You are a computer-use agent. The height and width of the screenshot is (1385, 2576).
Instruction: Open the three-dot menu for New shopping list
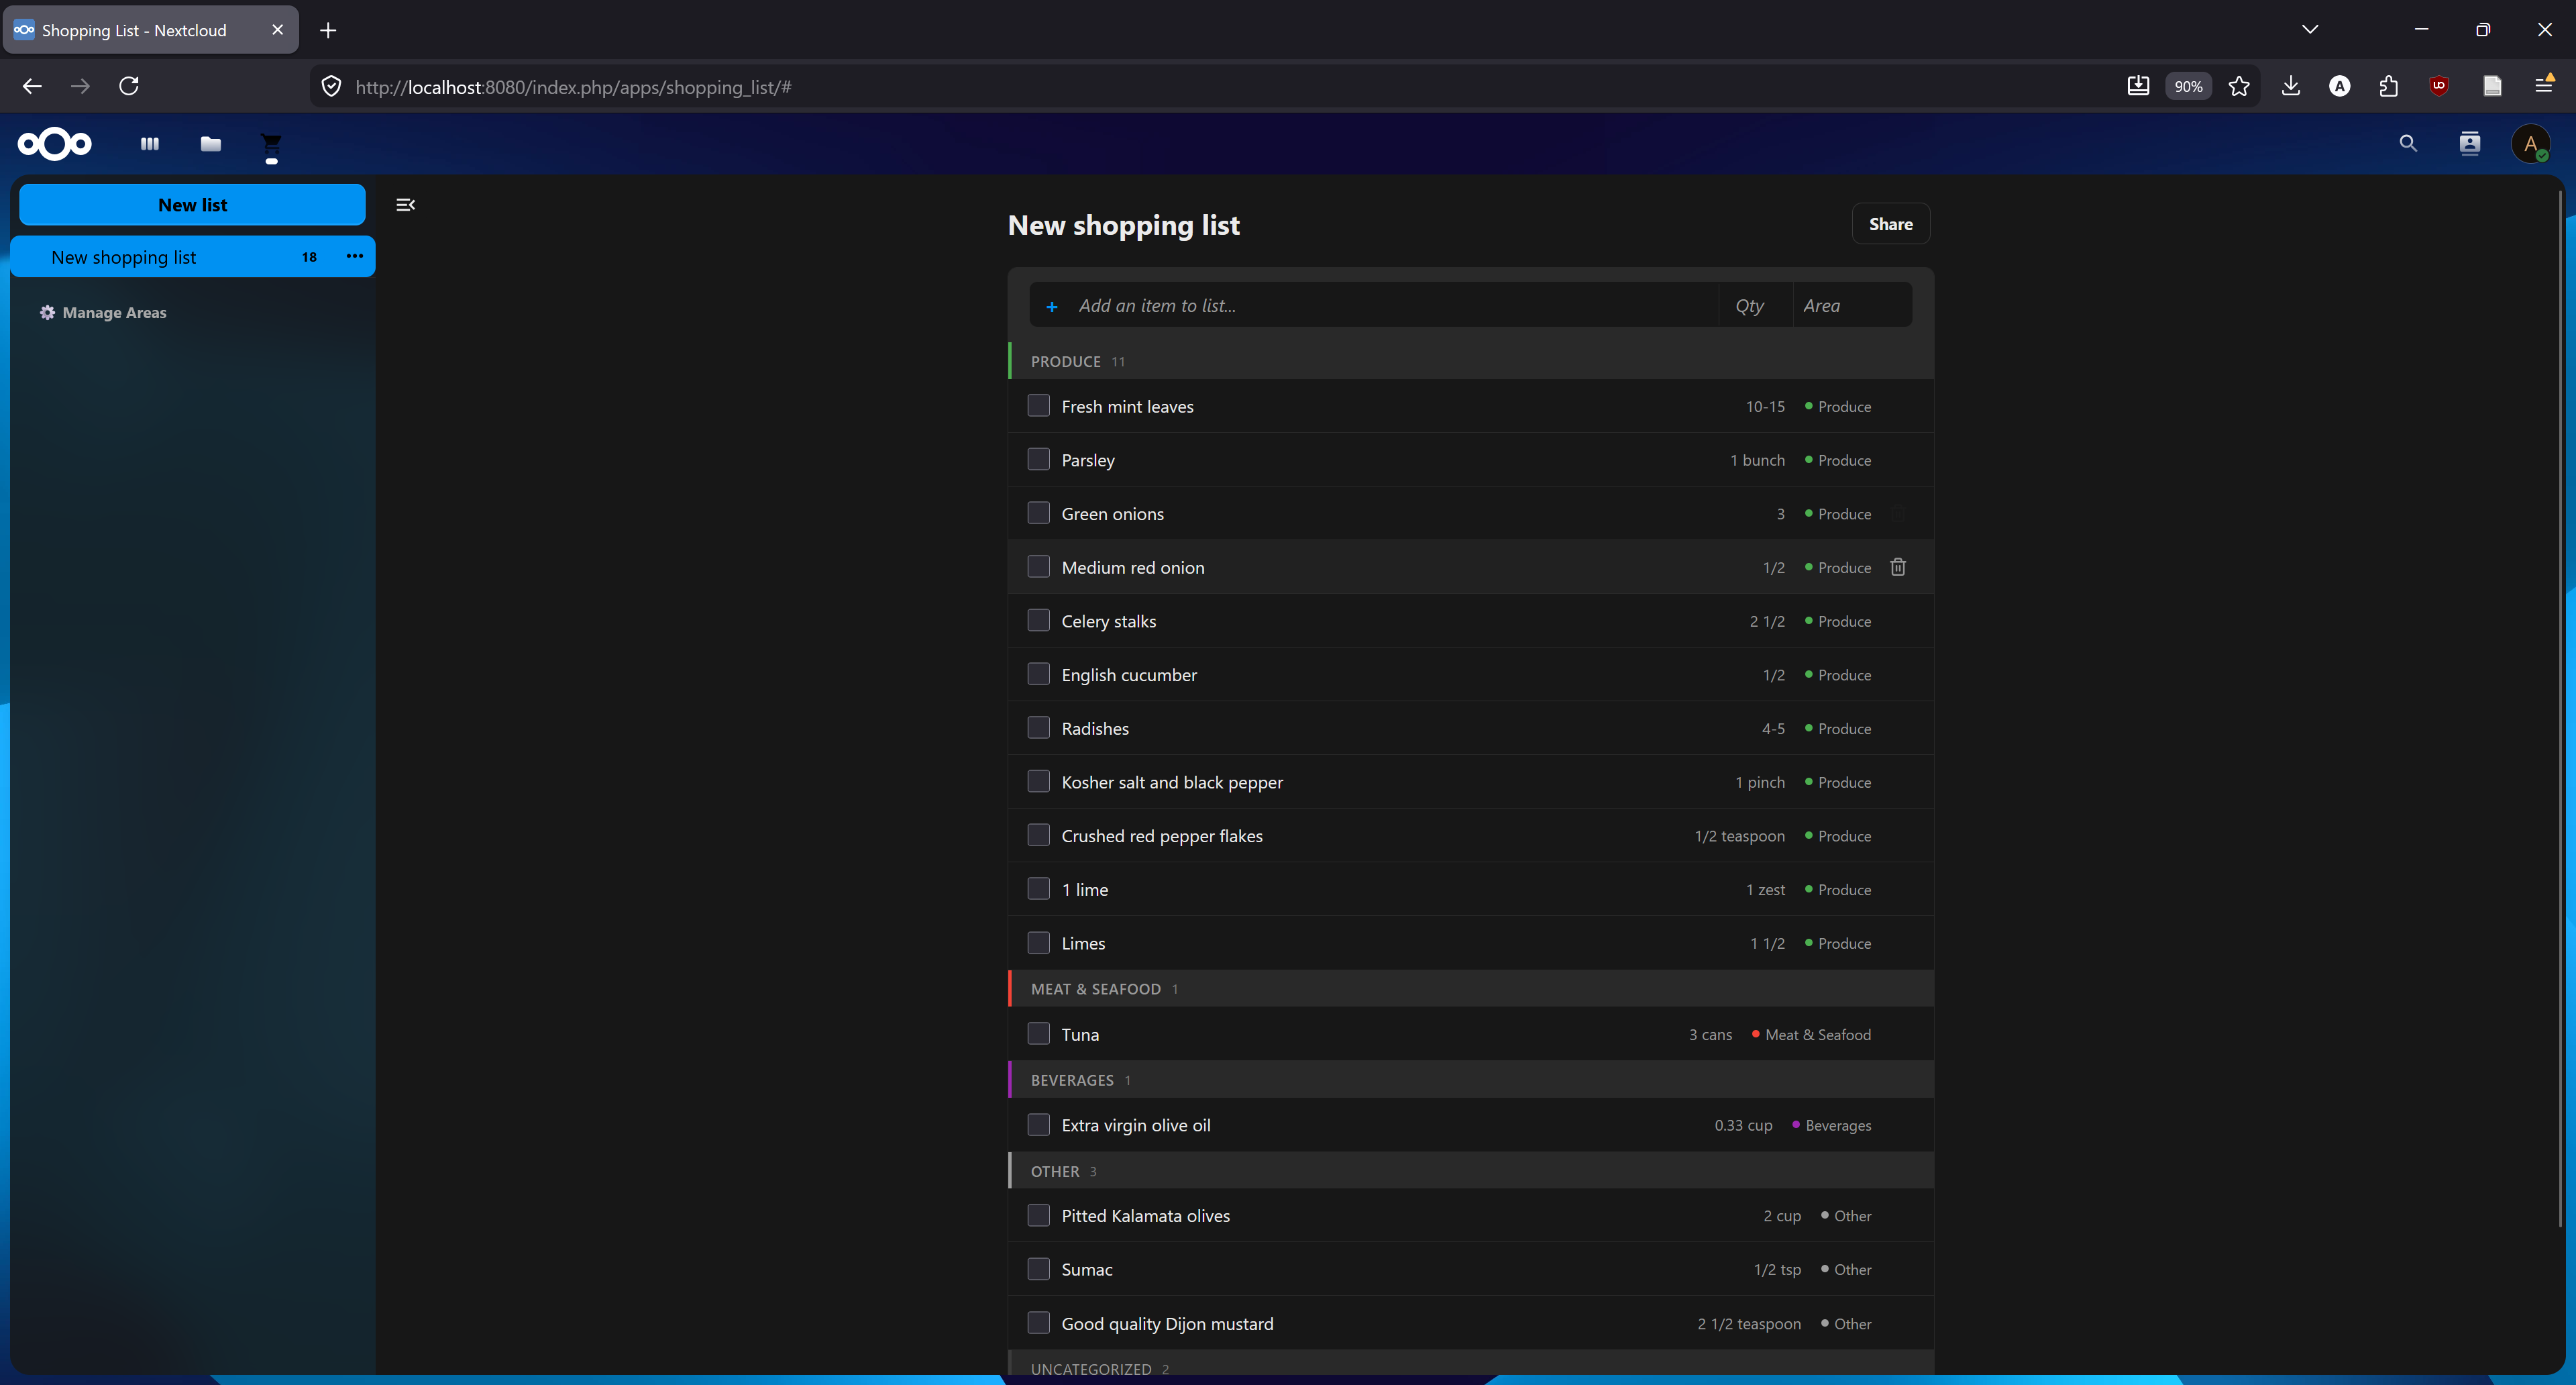tap(354, 256)
